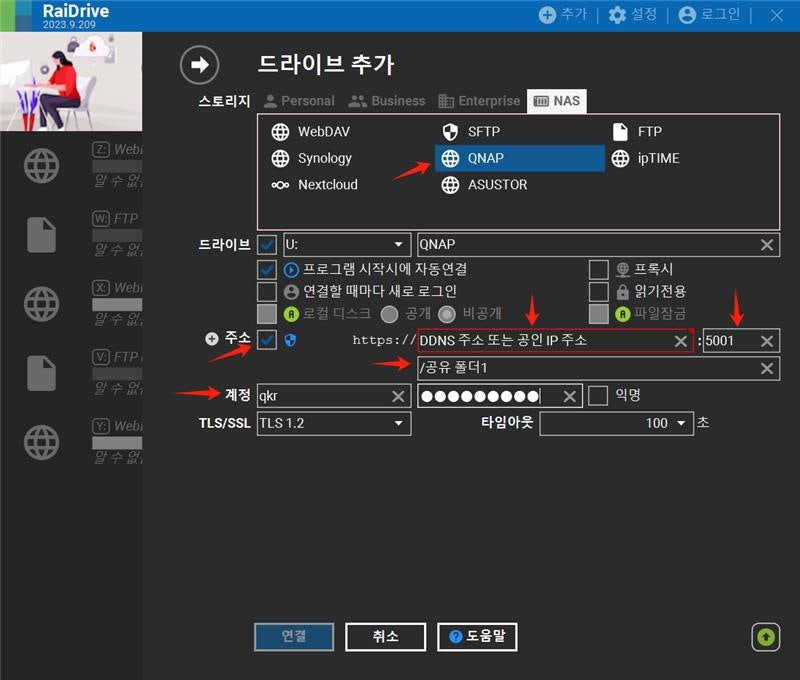Select Z: WebDAV drive in sidebar
This screenshot has width=800, height=680.
coord(71,165)
